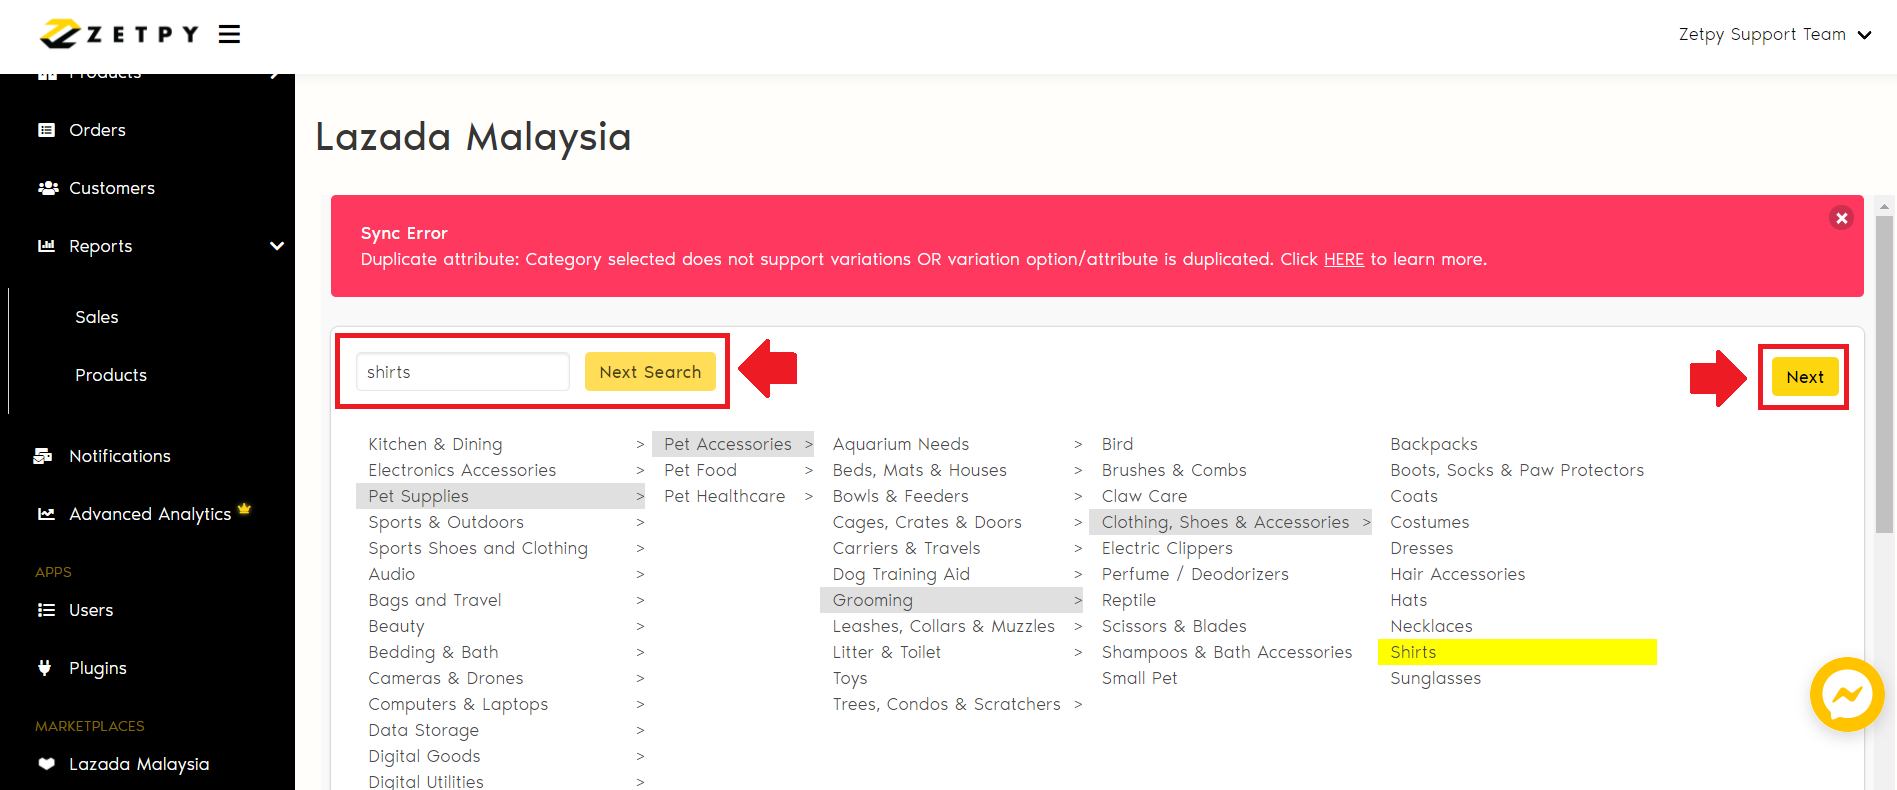The height and width of the screenshot is (790, 1897).
Task: Dismiss the Sync Error alert
Action: click(1841, 218)
